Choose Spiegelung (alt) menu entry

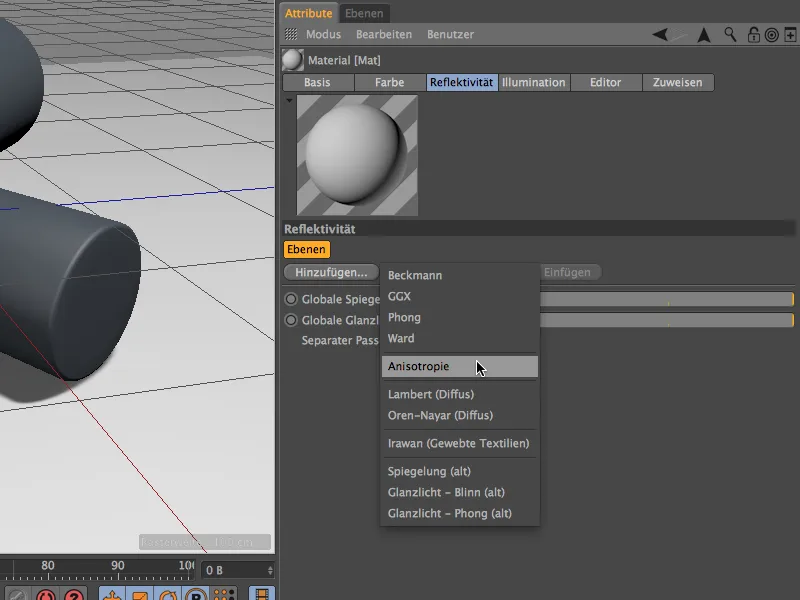point(460,471)
